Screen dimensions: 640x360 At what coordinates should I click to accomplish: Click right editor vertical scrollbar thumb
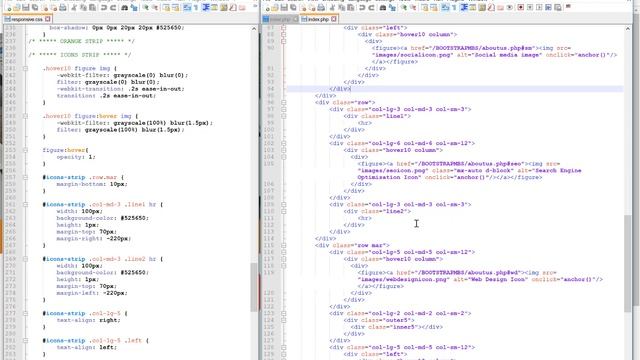[x=628, y=264]
